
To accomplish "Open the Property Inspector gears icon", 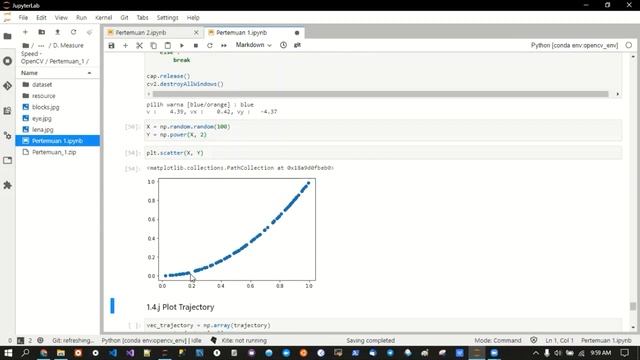I will (x=7, y=136).
